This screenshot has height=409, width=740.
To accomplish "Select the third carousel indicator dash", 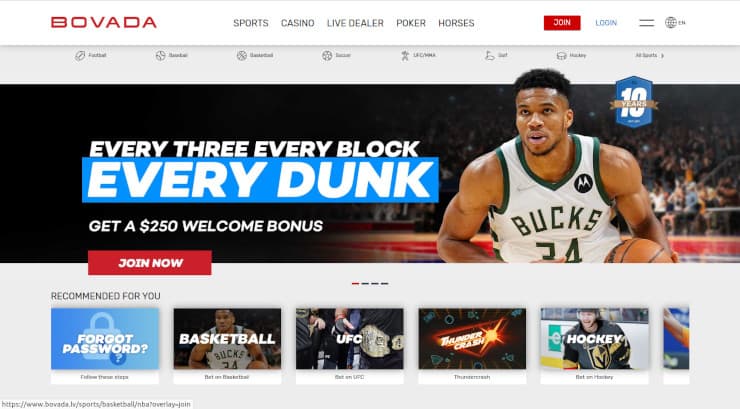I will click(x=375, y=284).
